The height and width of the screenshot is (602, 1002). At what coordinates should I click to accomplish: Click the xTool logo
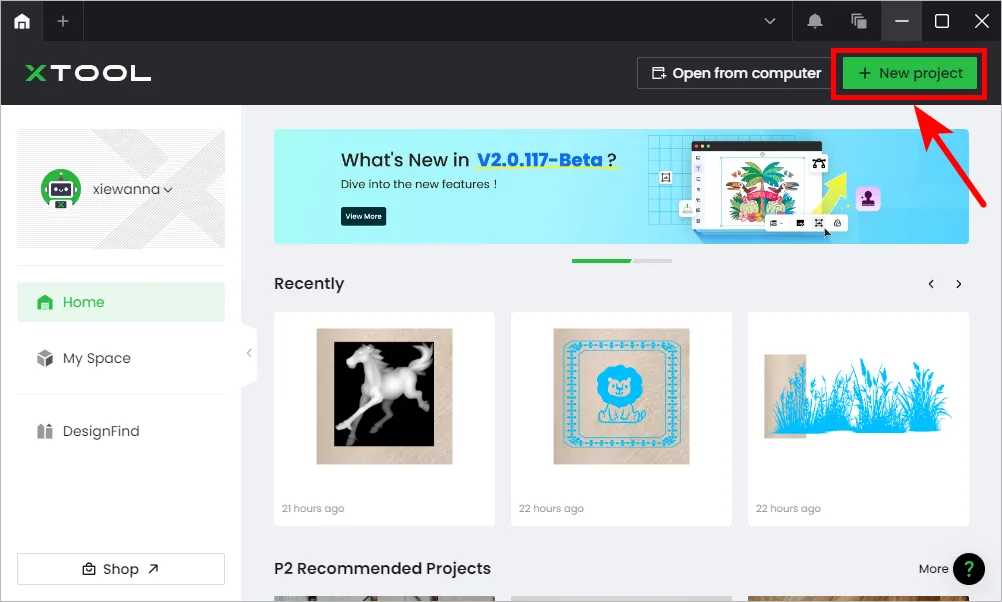click(x=88, y=73)
